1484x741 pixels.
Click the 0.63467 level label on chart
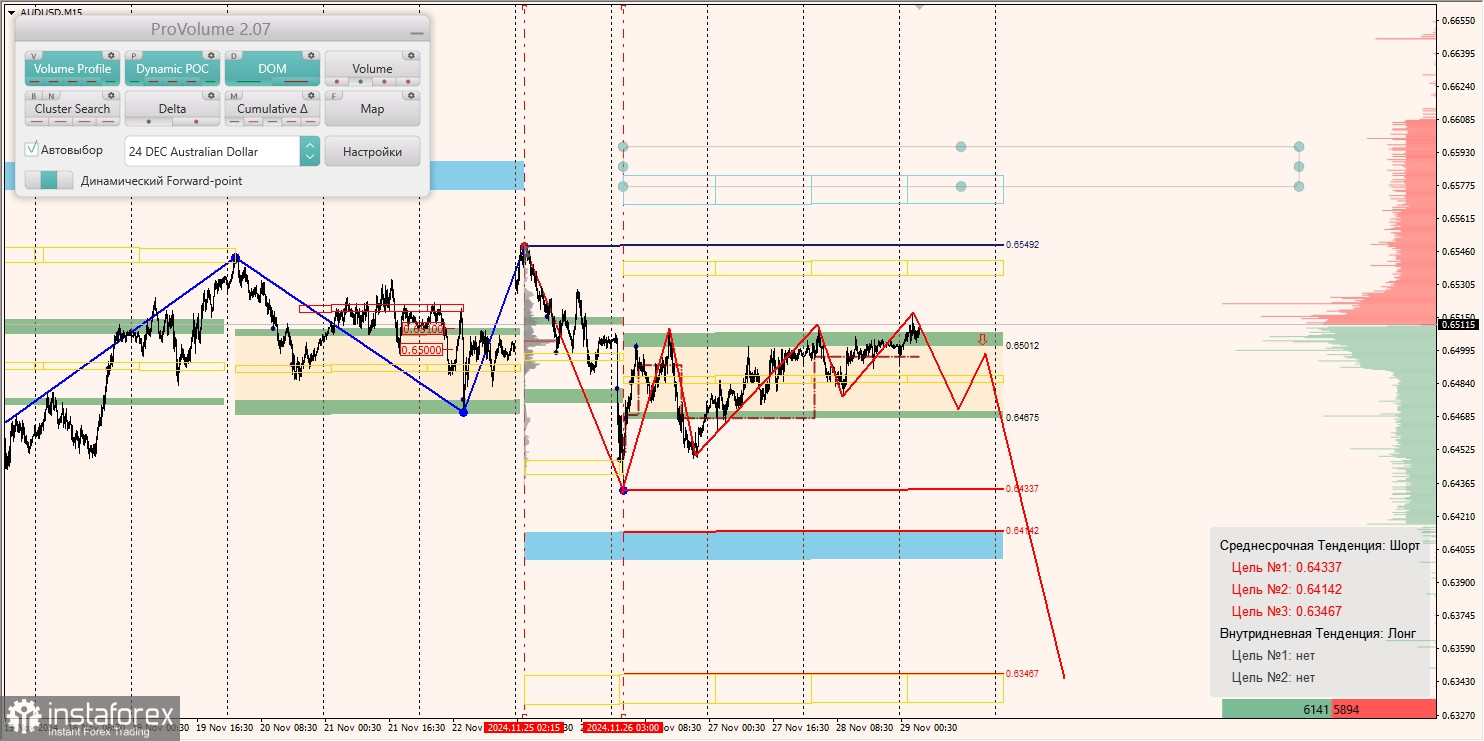[x=1022, y=674]
